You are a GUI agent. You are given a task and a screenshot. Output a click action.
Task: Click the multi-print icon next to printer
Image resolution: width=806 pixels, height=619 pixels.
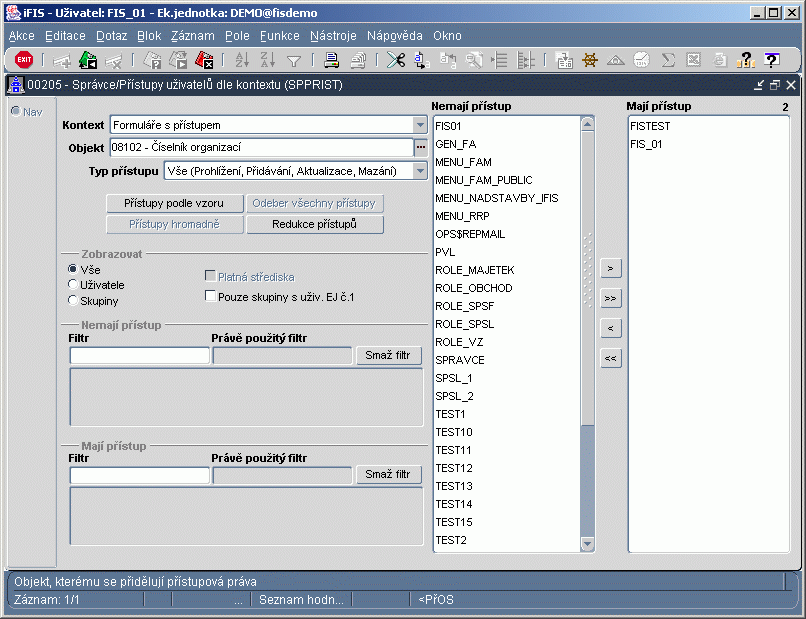tap(358, 61)
